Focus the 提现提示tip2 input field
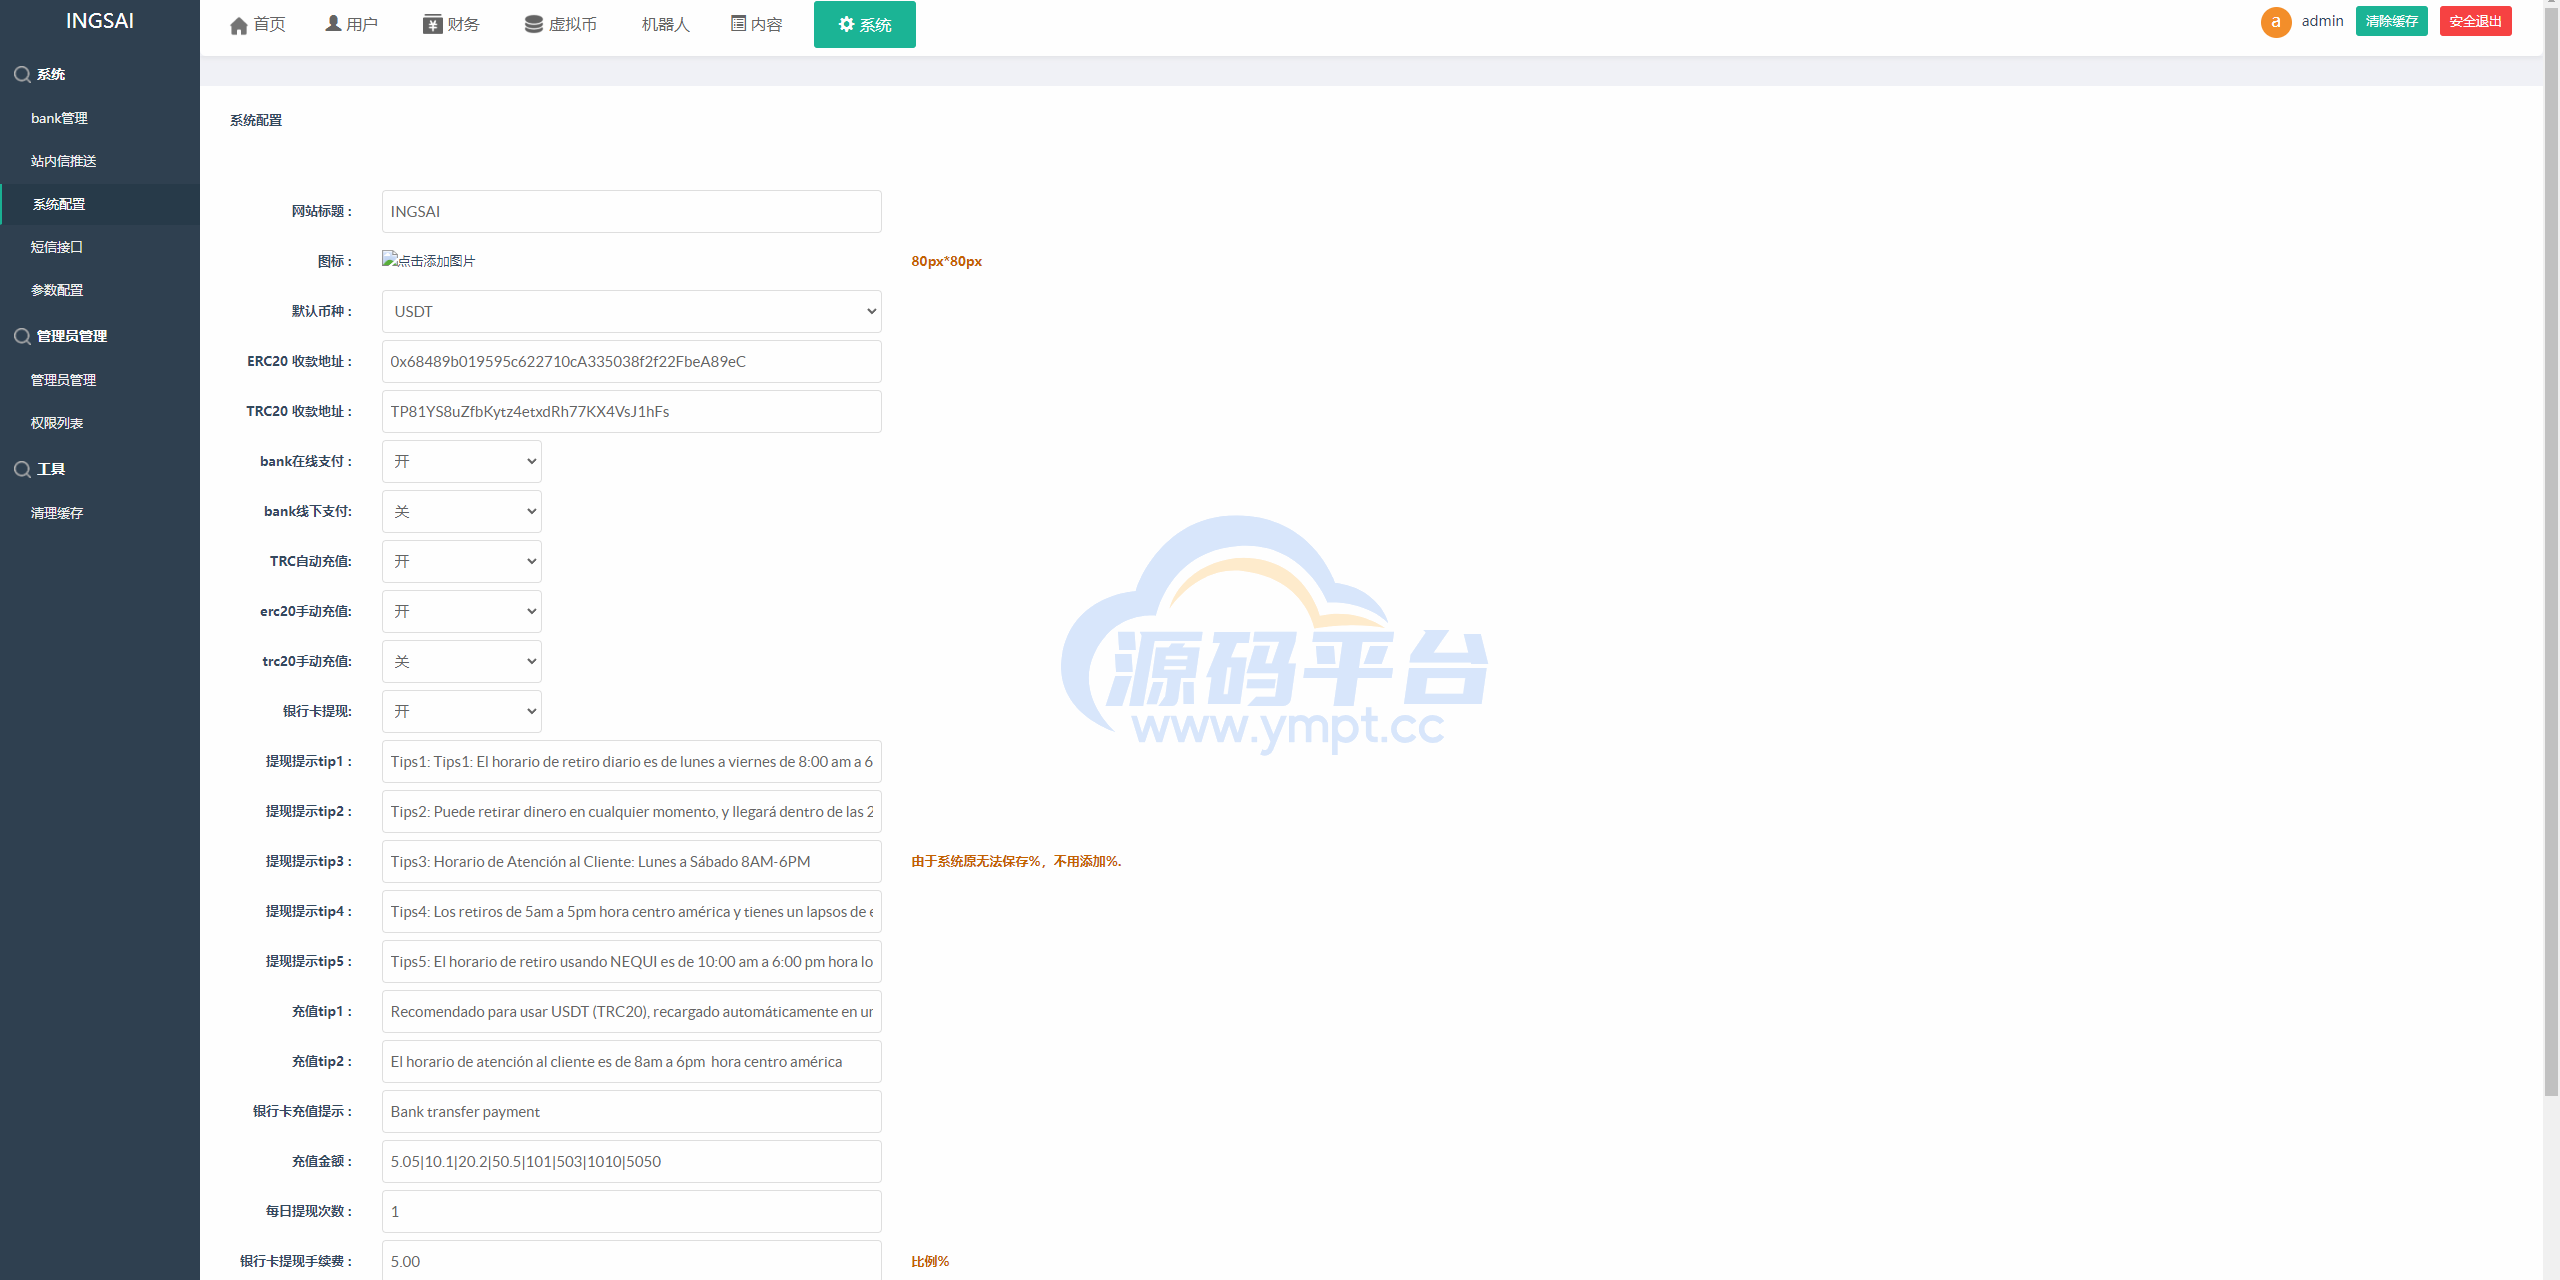2560x1280 pixels. pyautogui.click(x=632, y=811)
